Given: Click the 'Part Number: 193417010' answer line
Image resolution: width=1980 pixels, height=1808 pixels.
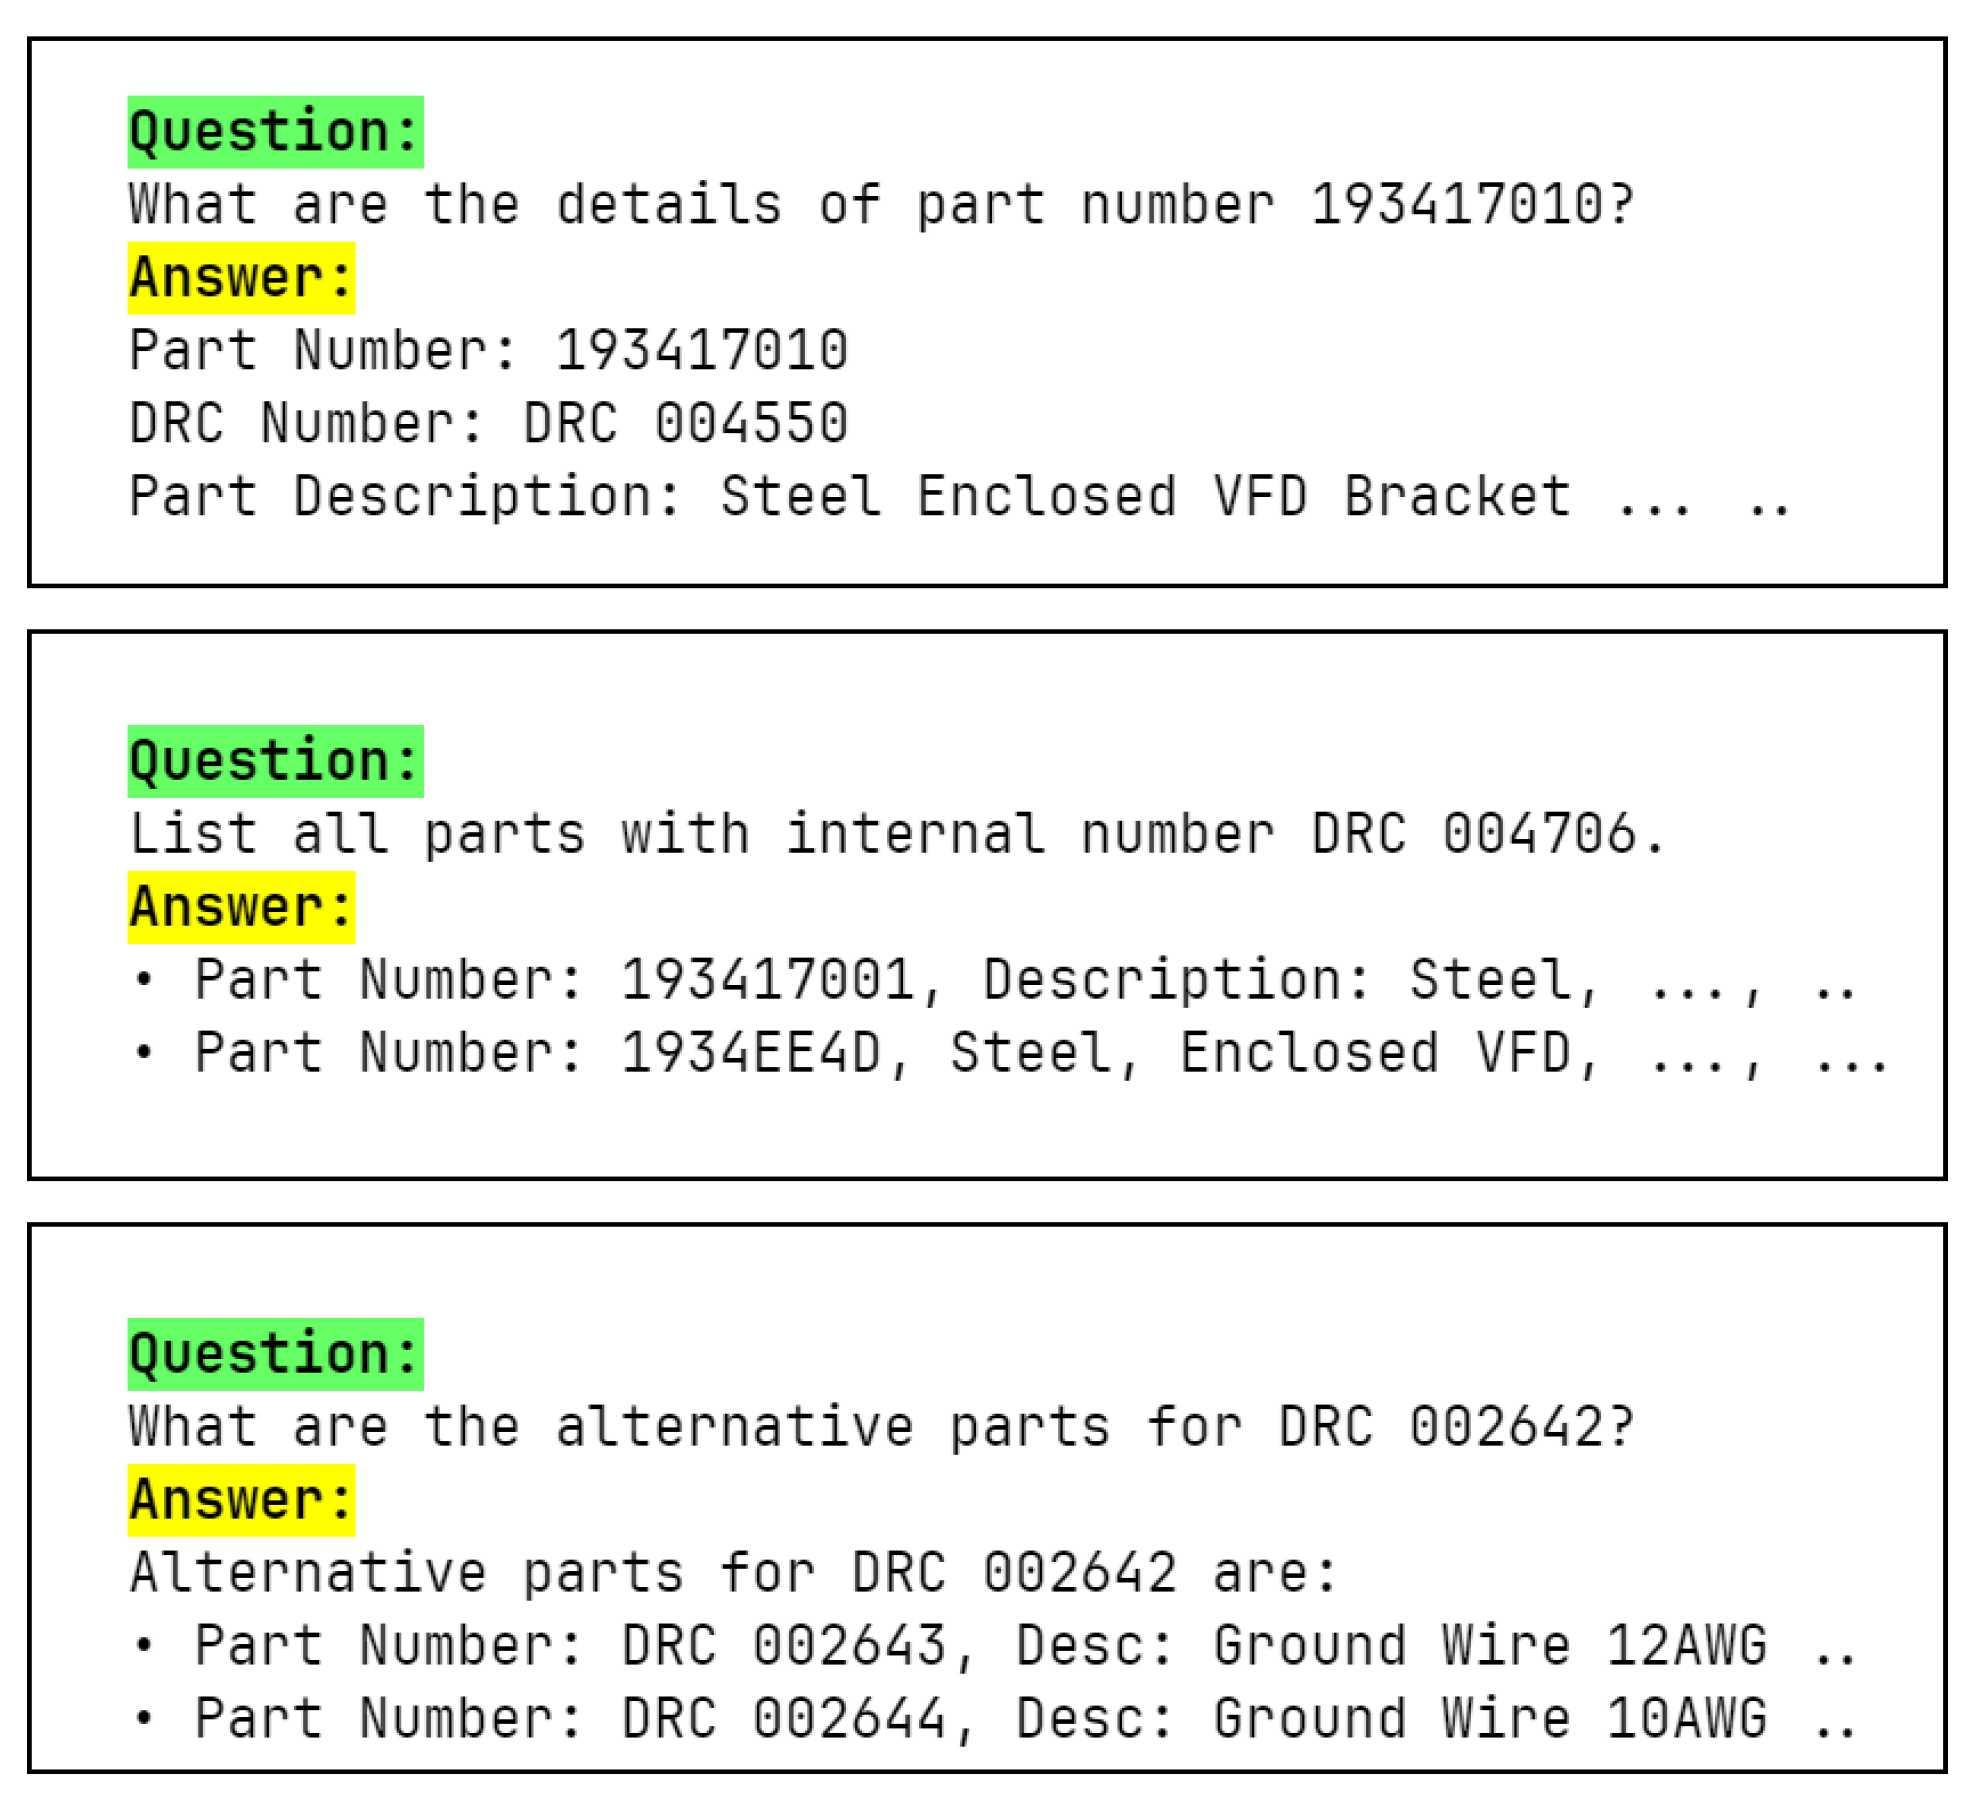Looking at the screenshot, I should tap(489, 351).
